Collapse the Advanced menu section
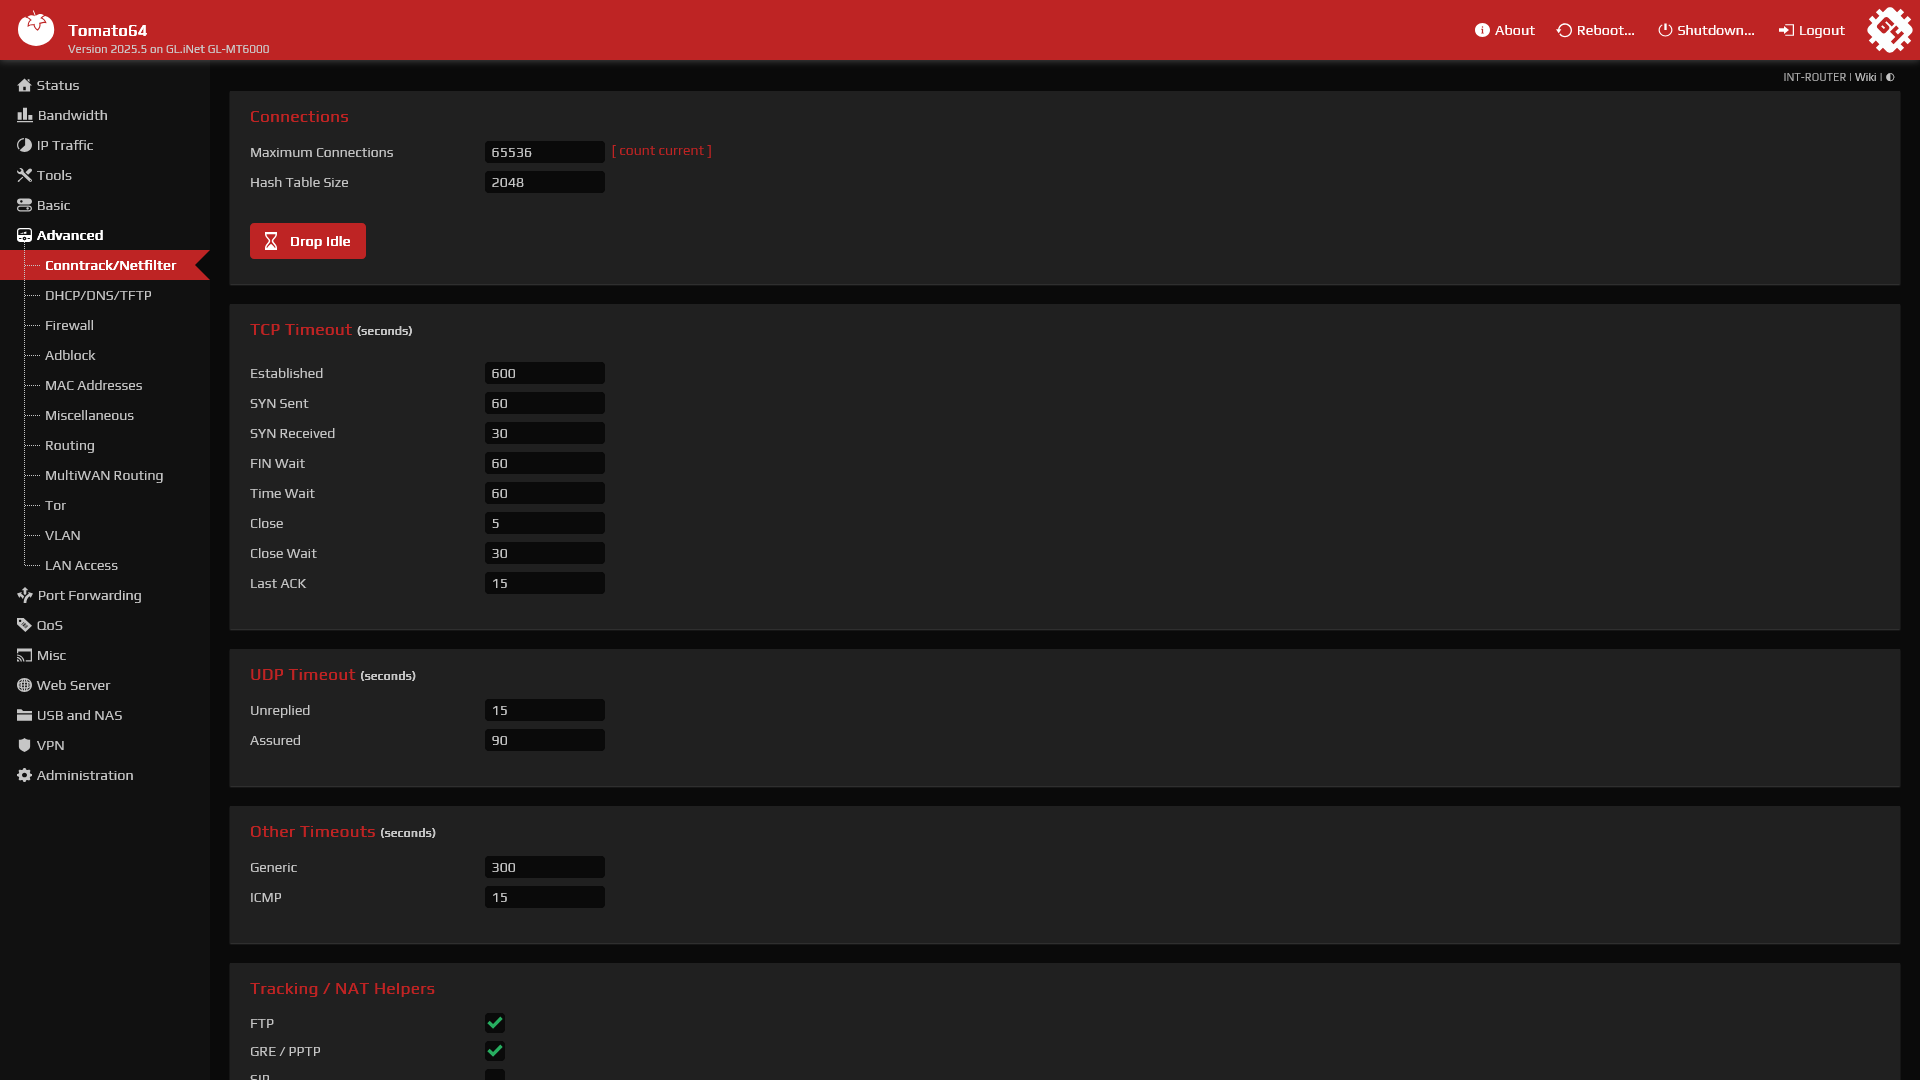The width and height of the screenshot is (1920, 1080). 69,236
